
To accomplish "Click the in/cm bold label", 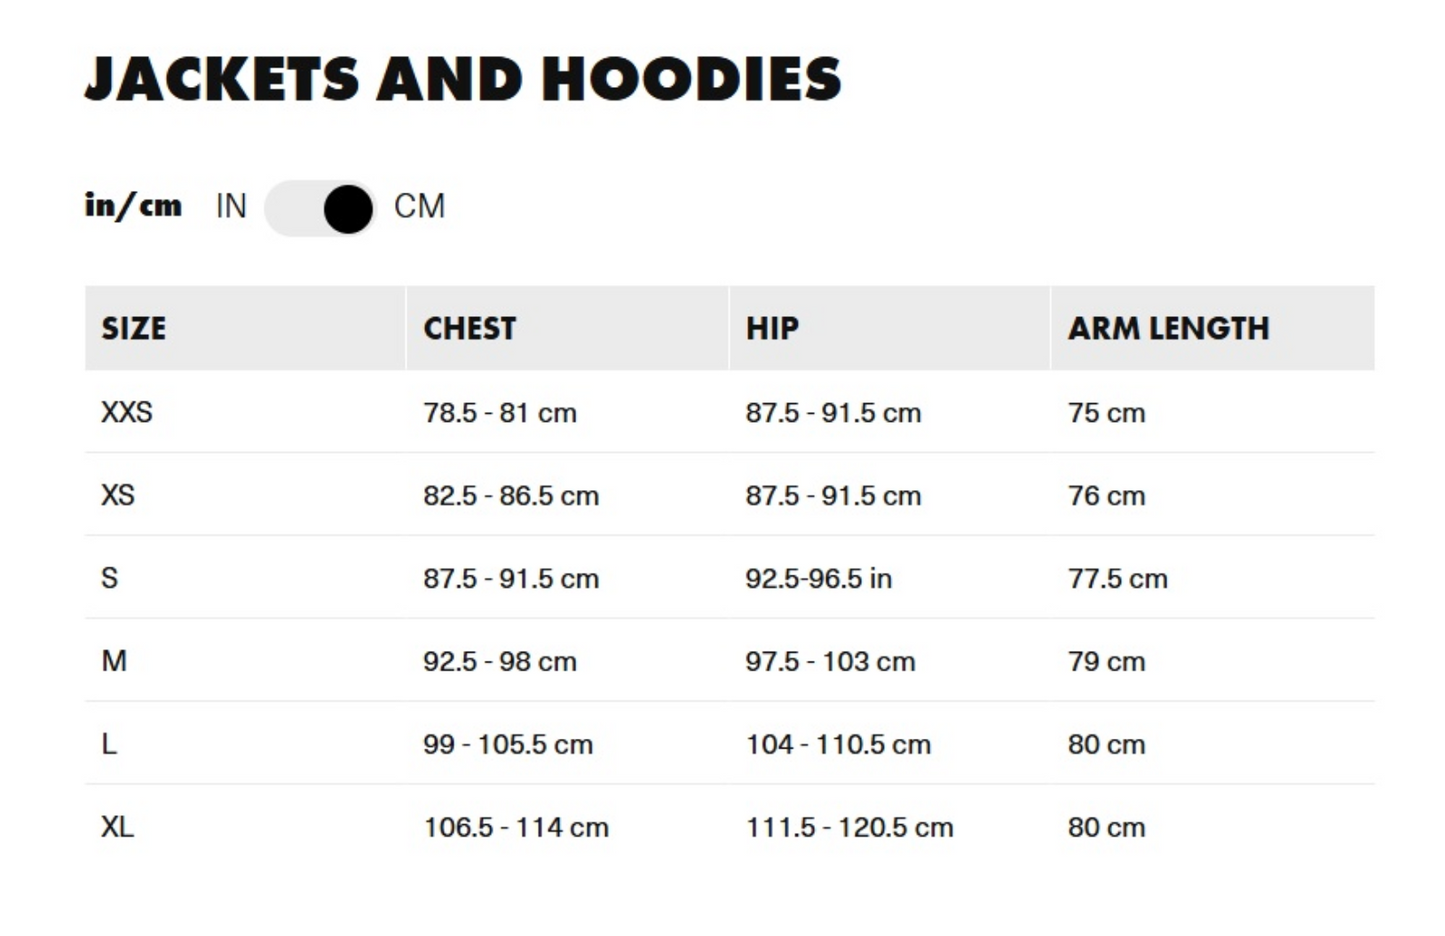I will point(133,206).
